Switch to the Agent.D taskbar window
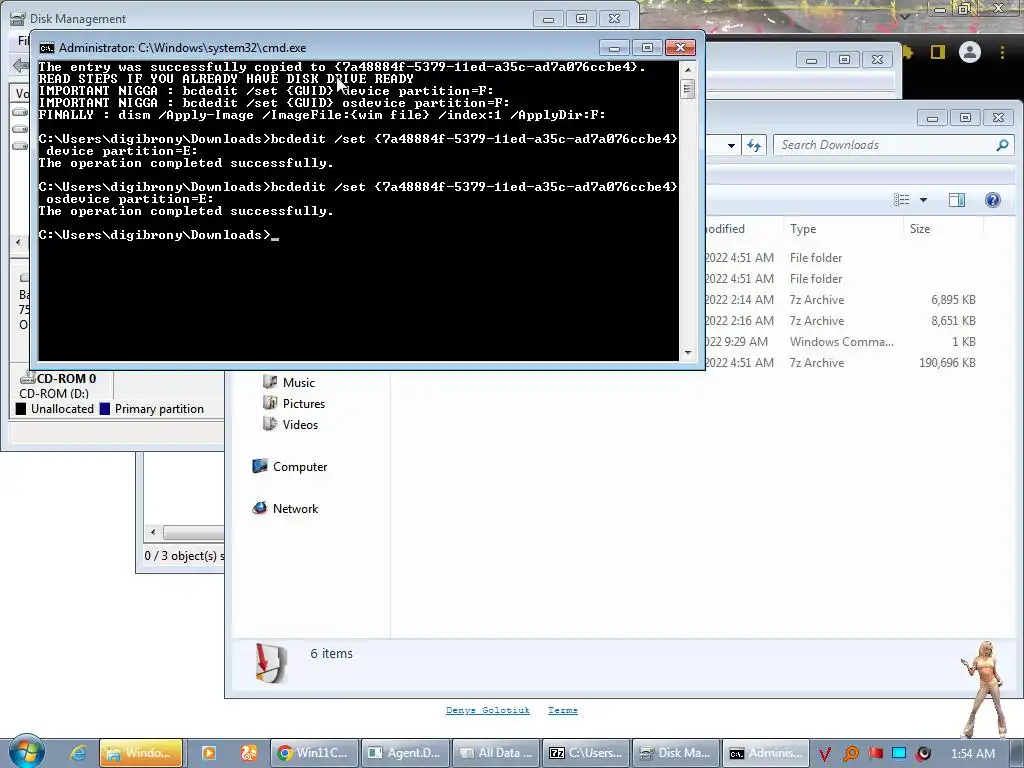Viewport: 1024px width, 768px height. pyautogui.click(x=406, y=753)
